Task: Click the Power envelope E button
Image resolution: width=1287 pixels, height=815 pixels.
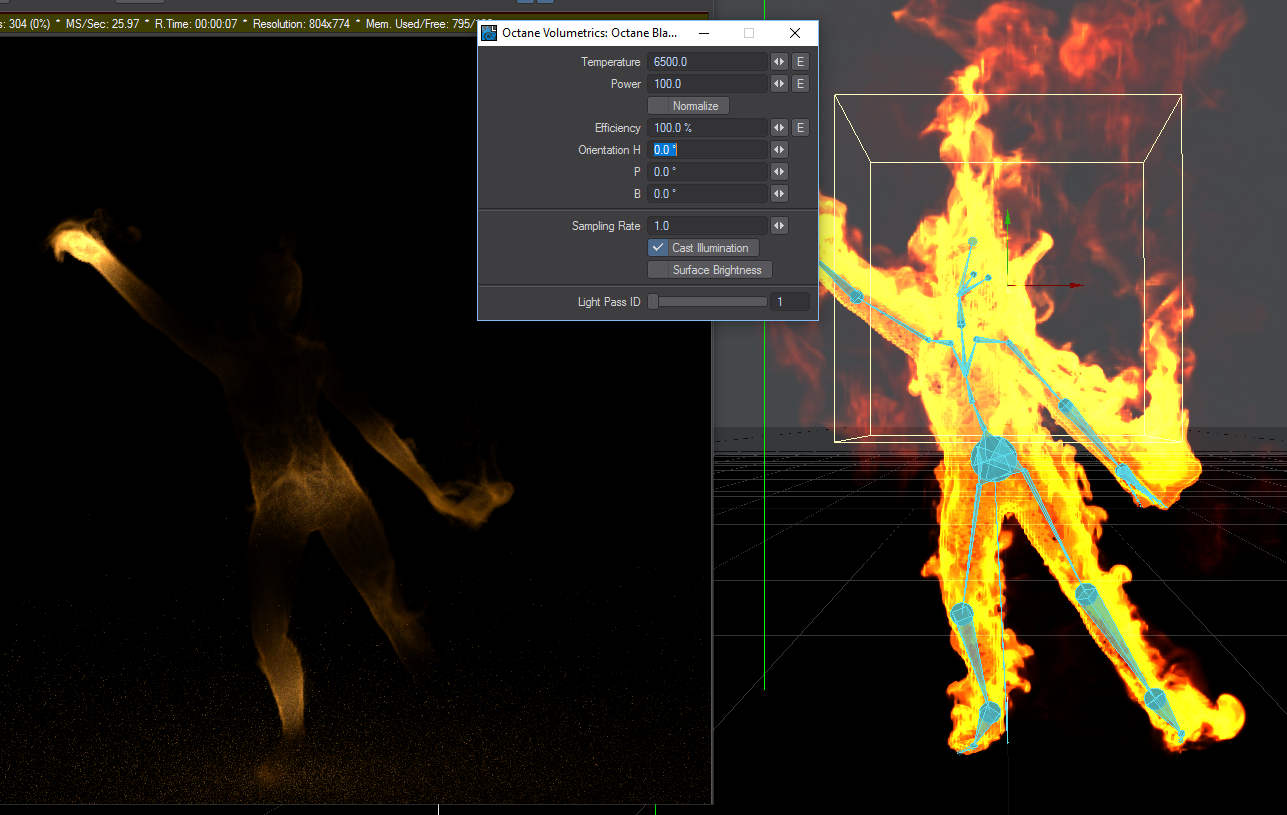Action: tap(800, 84)
